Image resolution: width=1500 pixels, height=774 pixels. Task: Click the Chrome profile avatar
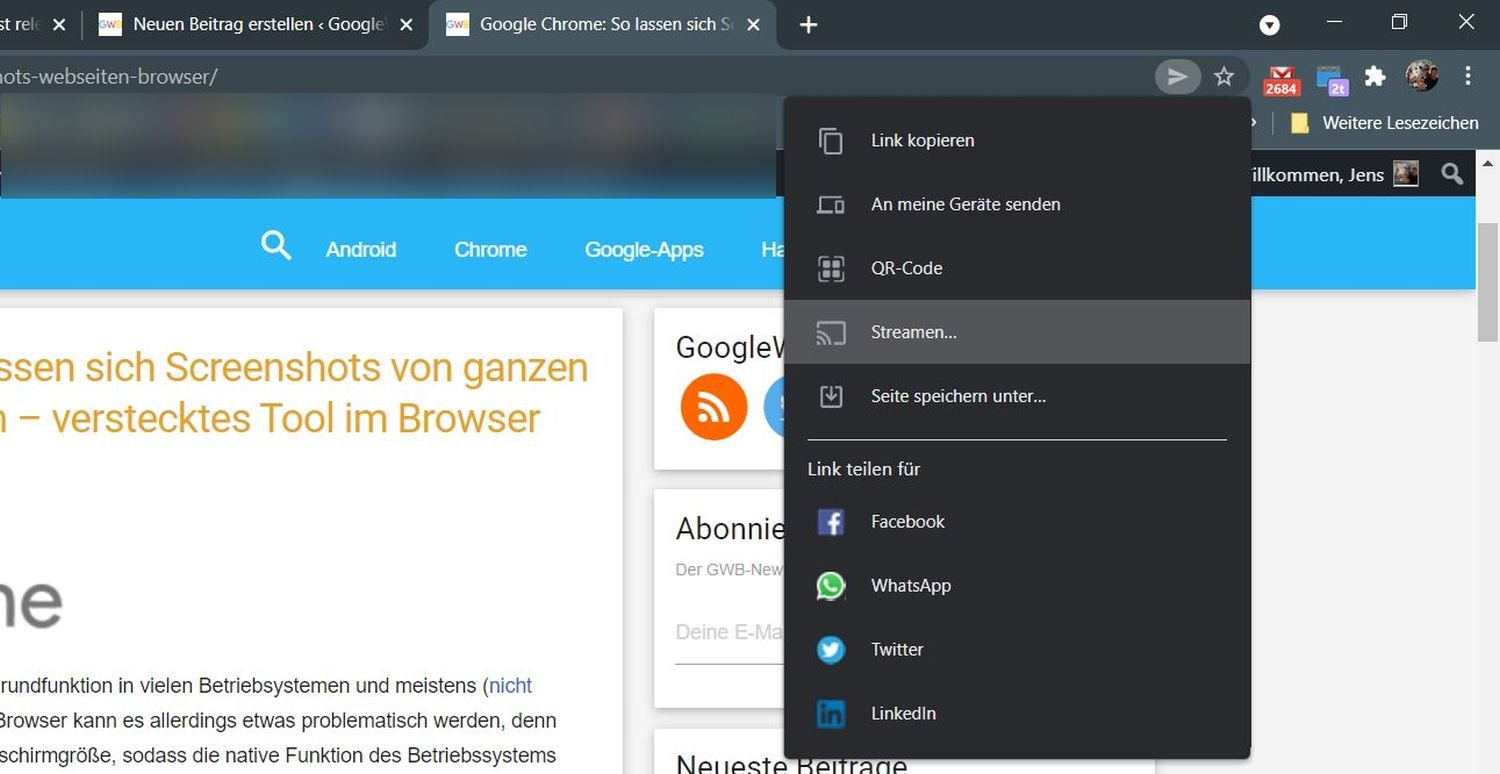pyautogui.click(x=1421, y=76)
